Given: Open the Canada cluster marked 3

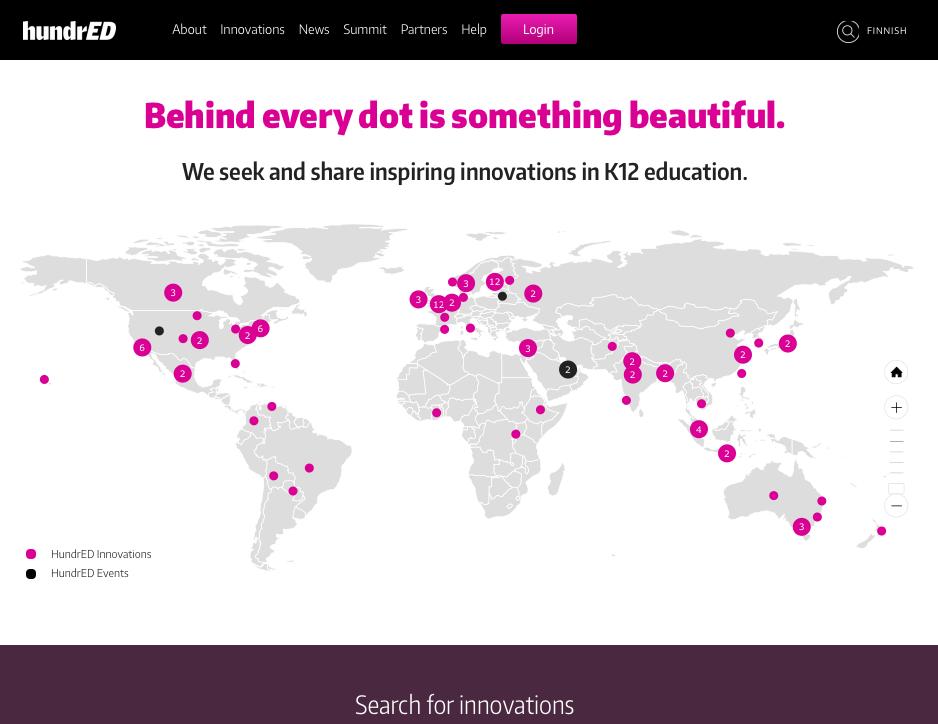Looking at the screenshot, I should [173, 292].
